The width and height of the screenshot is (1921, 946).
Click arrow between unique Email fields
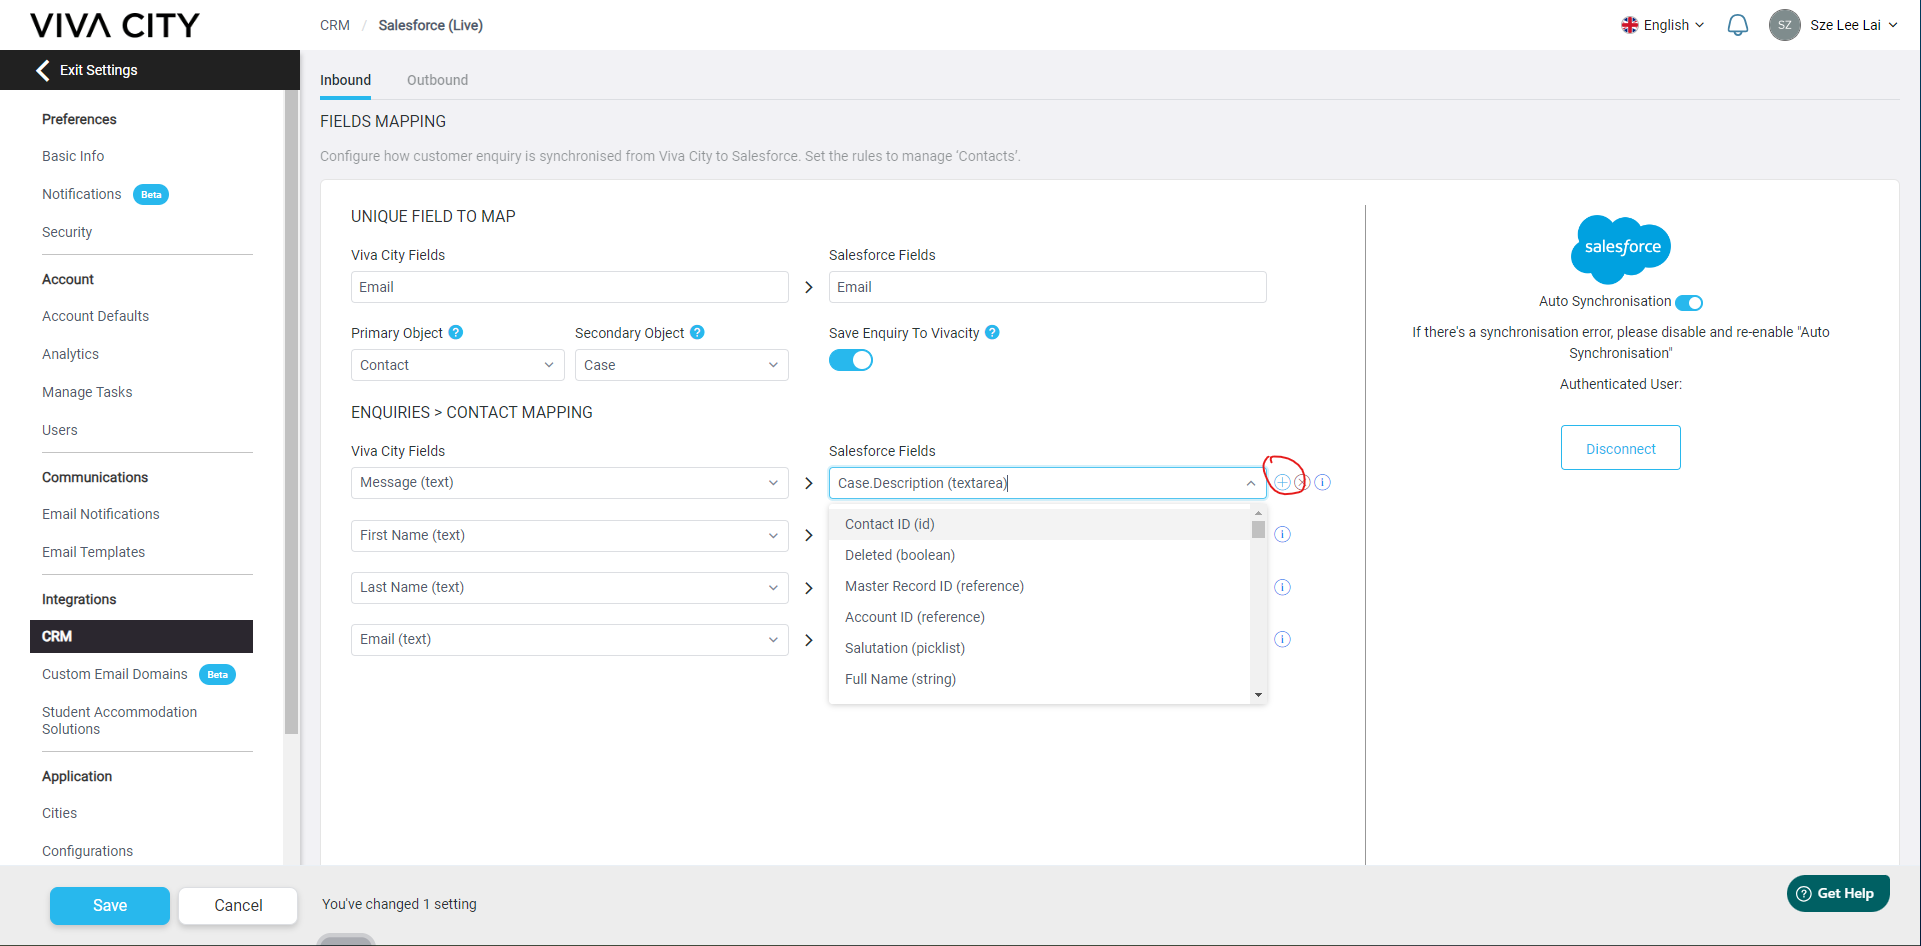[809, 287]
